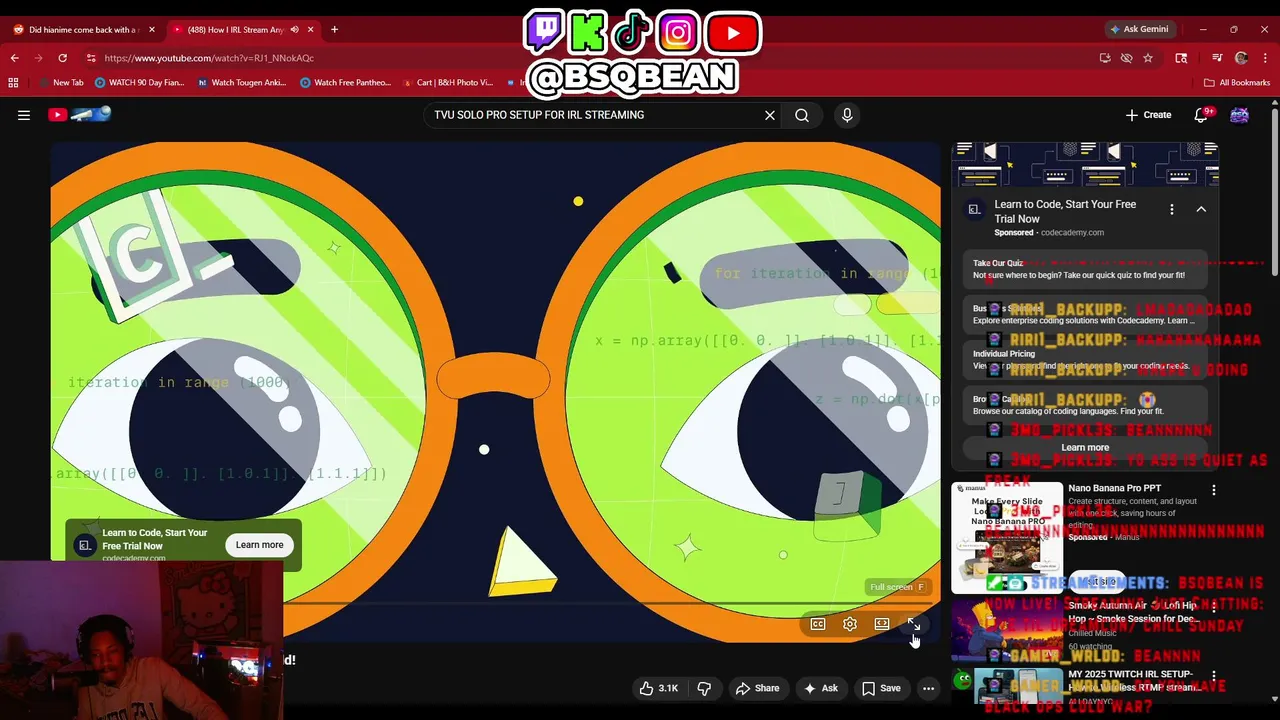This screenshot has width=1280, height=720.
Task: Switch to the hianime Reddit tab
Action: 84,29
